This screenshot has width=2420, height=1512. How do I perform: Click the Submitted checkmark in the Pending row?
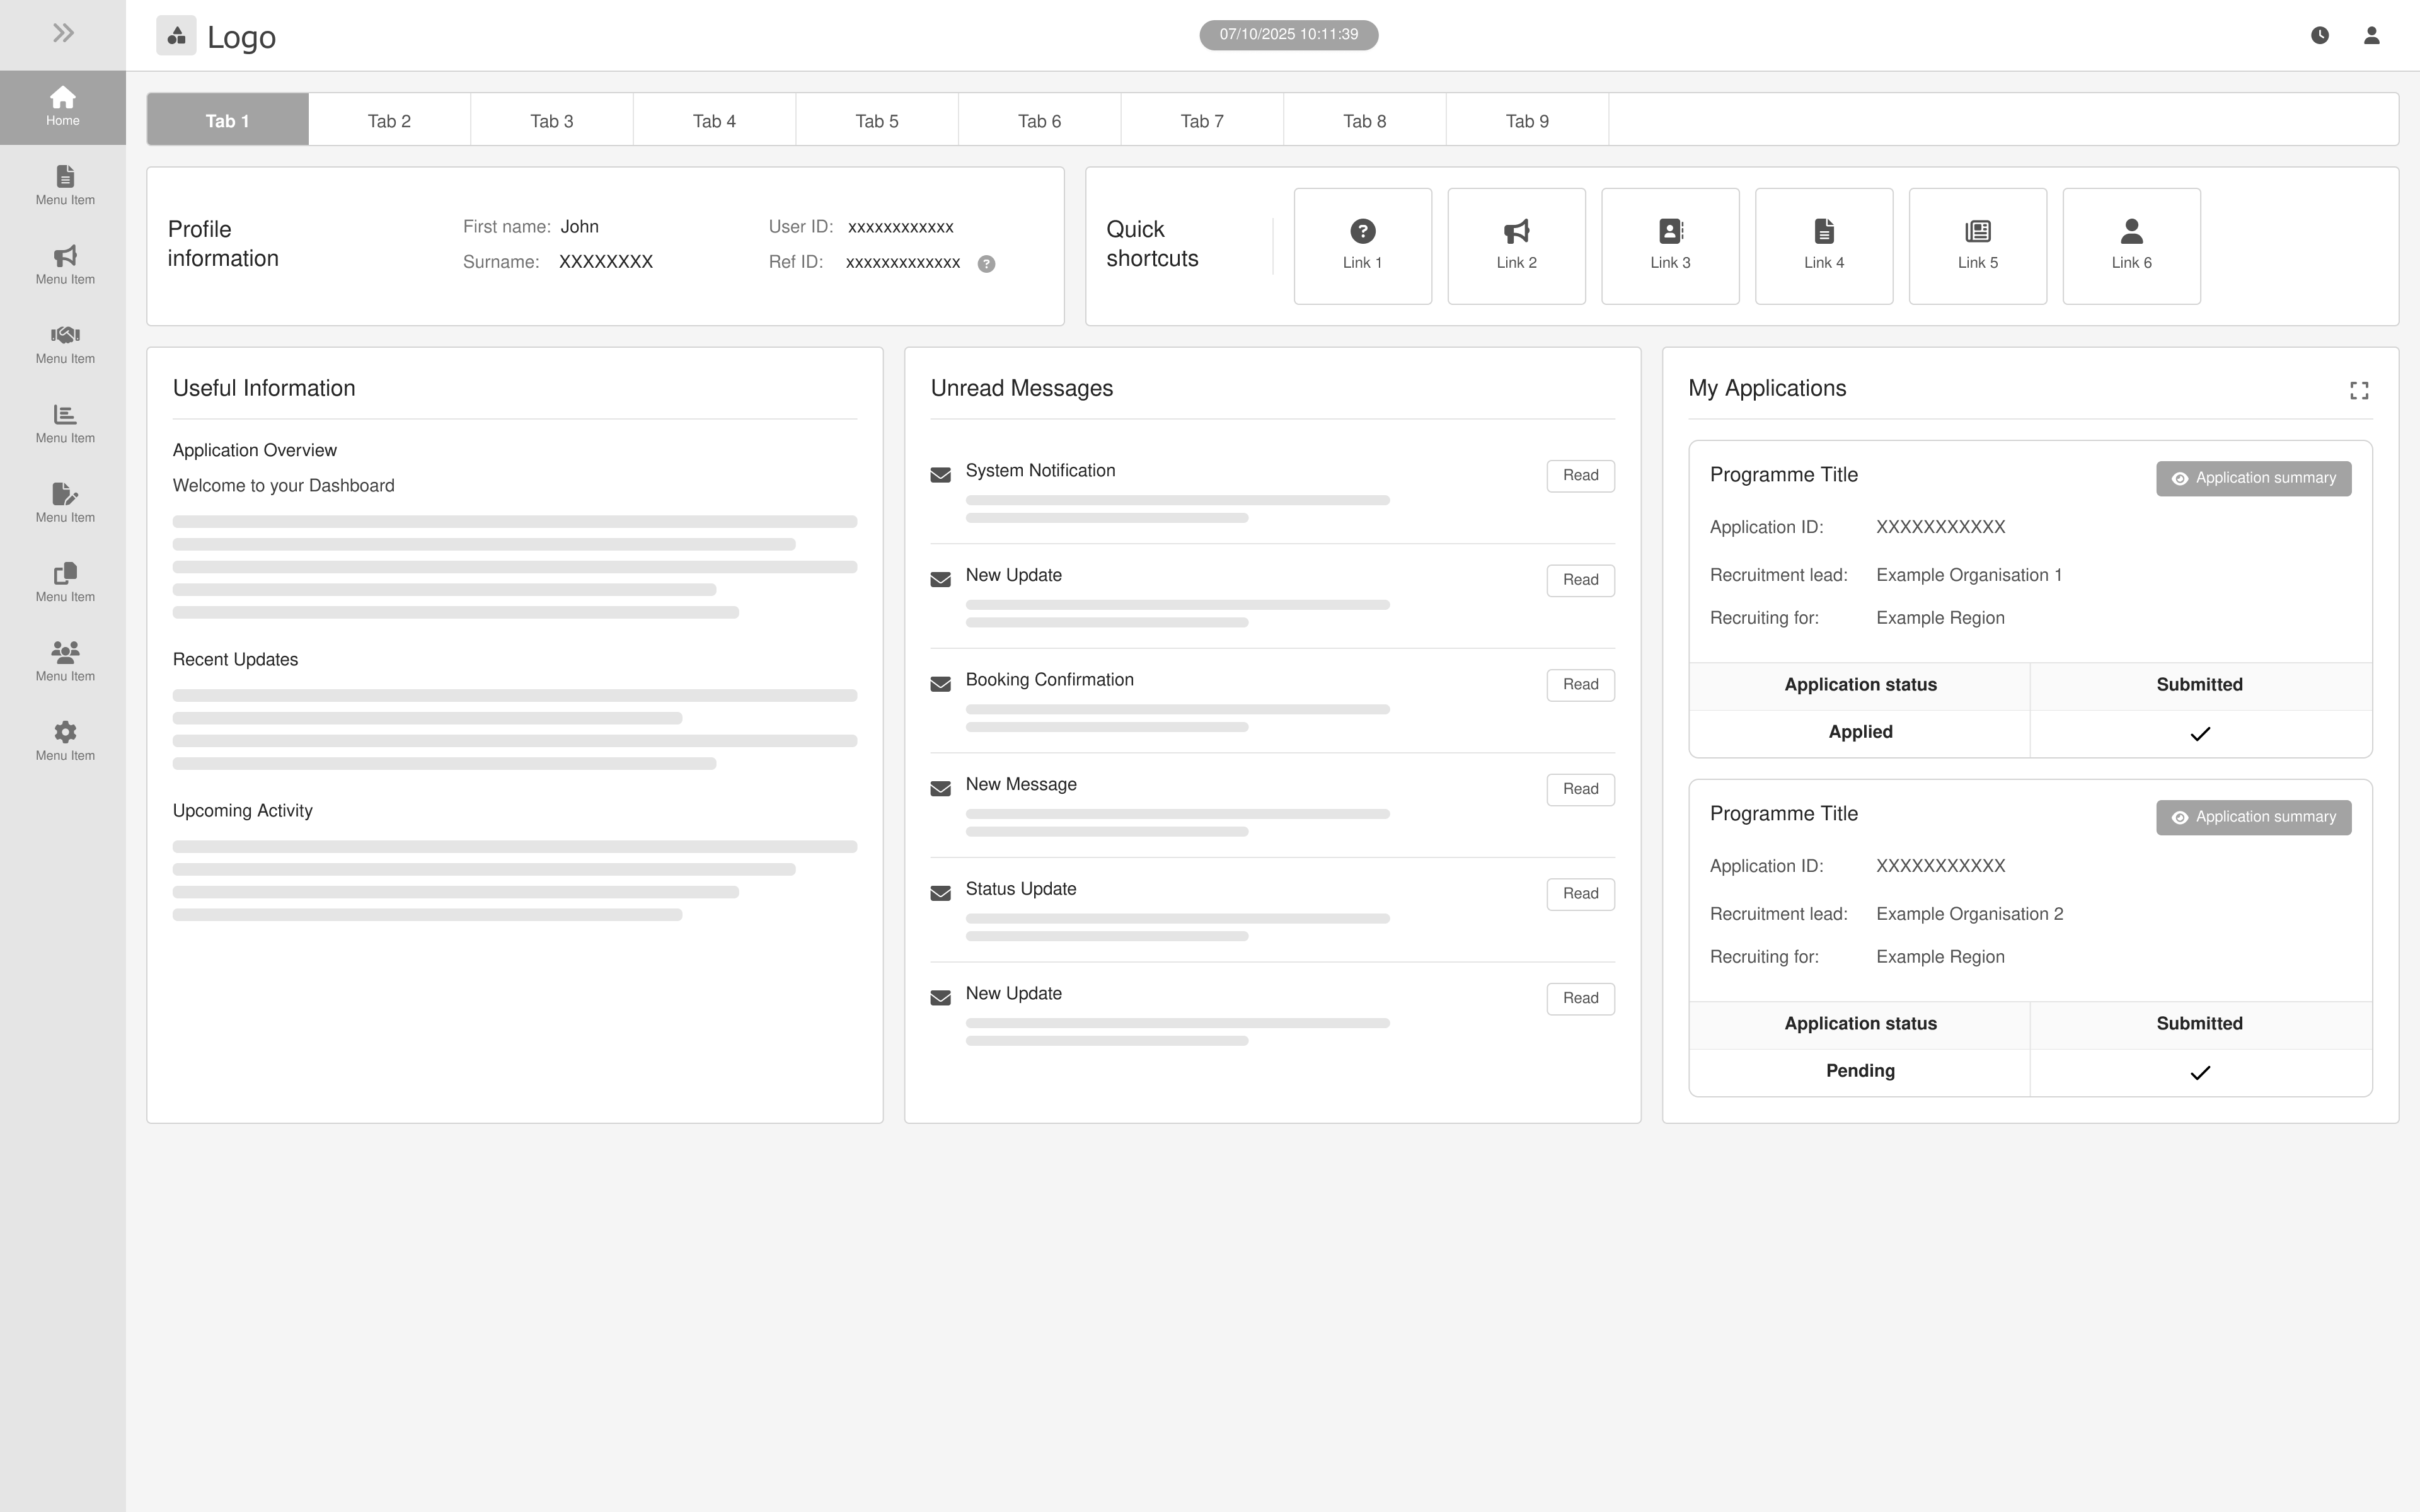point(2200,1073)
